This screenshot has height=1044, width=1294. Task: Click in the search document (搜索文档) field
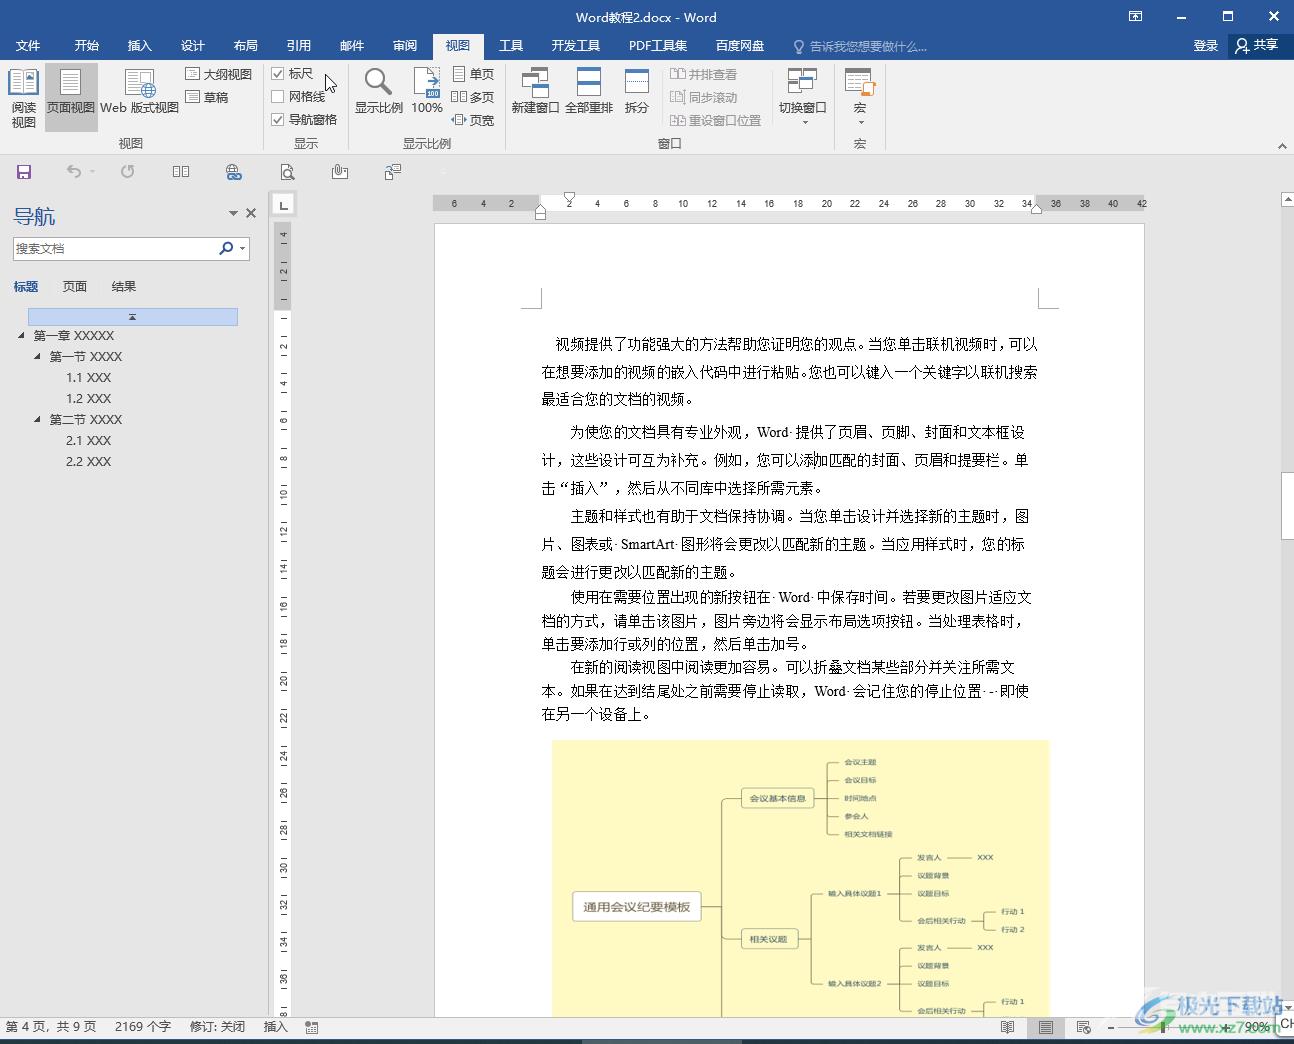click(114, 249)
